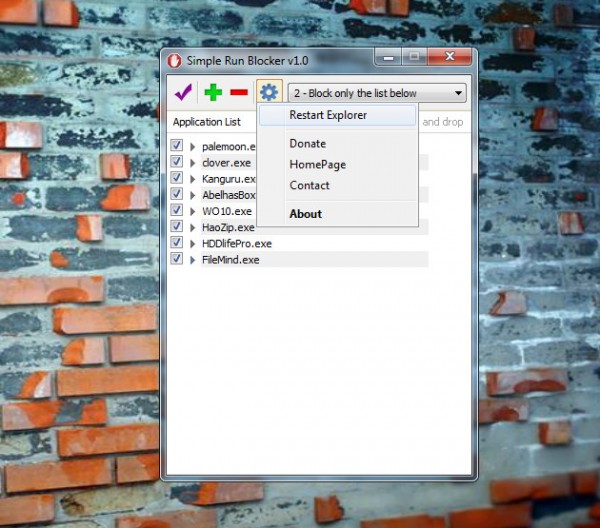Click the blue gear options icon
This screenshot has width=600, height=528.
coord(269,92)
